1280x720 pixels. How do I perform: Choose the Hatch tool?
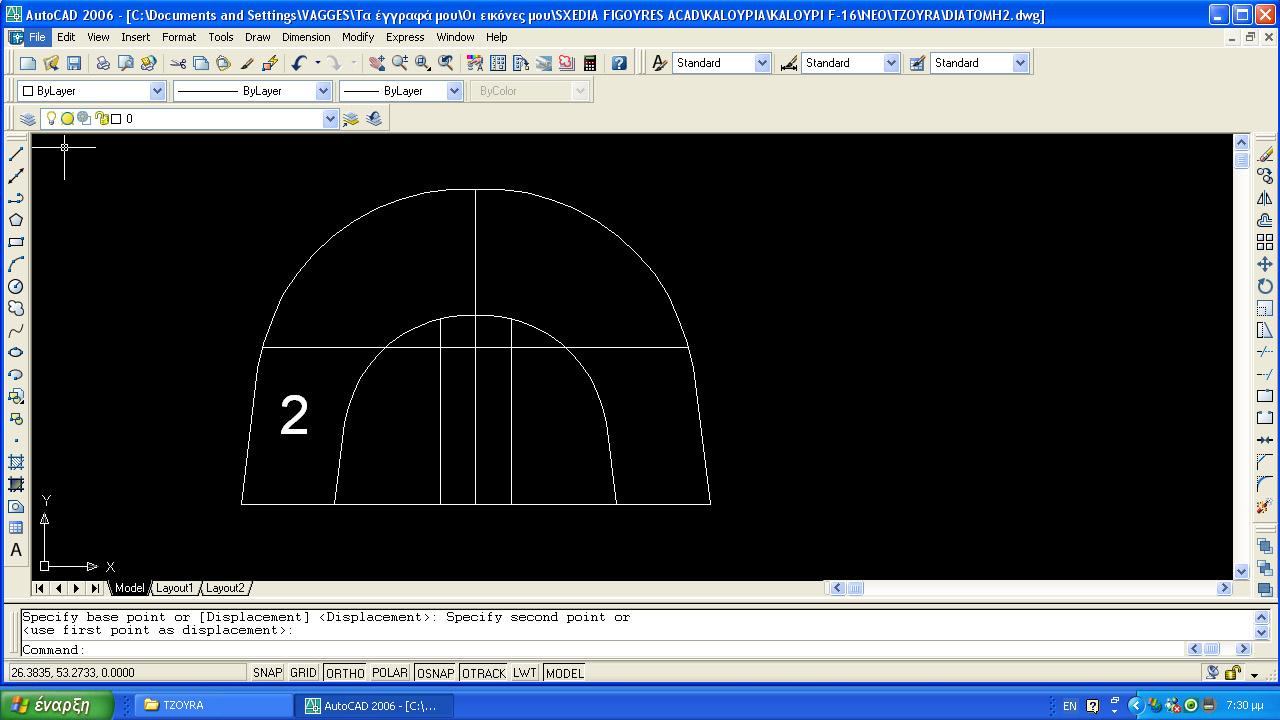16,462
